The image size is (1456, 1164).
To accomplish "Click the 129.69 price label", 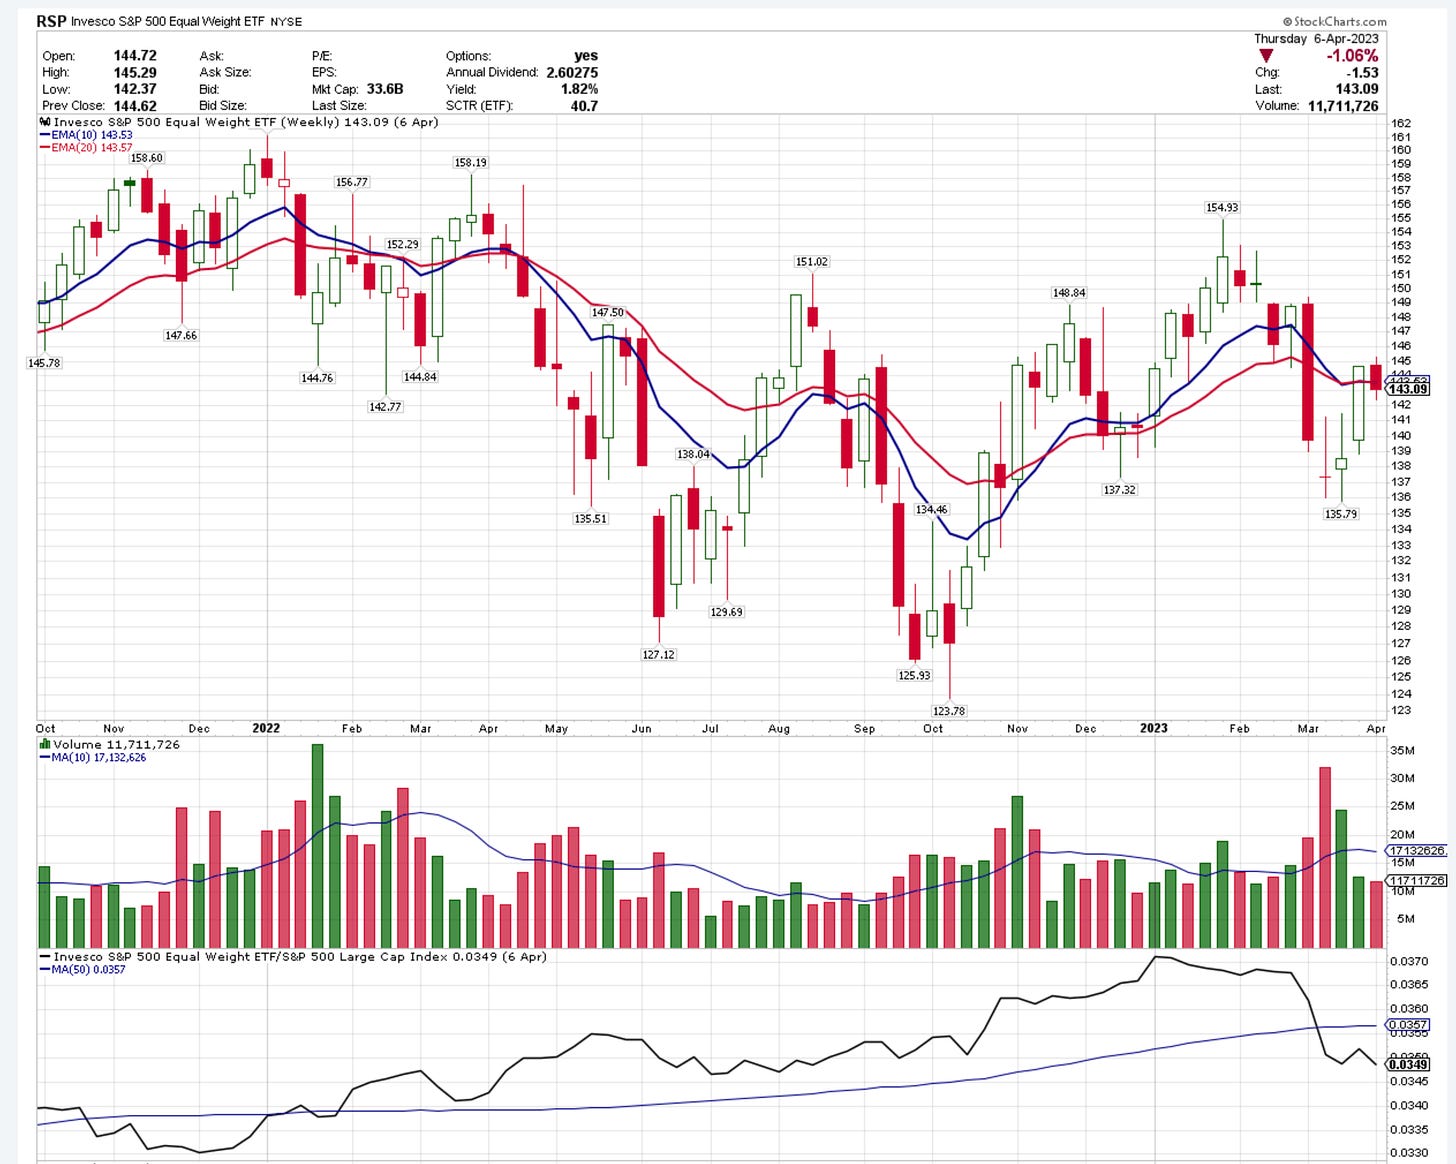I will click(x=727, y=612).
